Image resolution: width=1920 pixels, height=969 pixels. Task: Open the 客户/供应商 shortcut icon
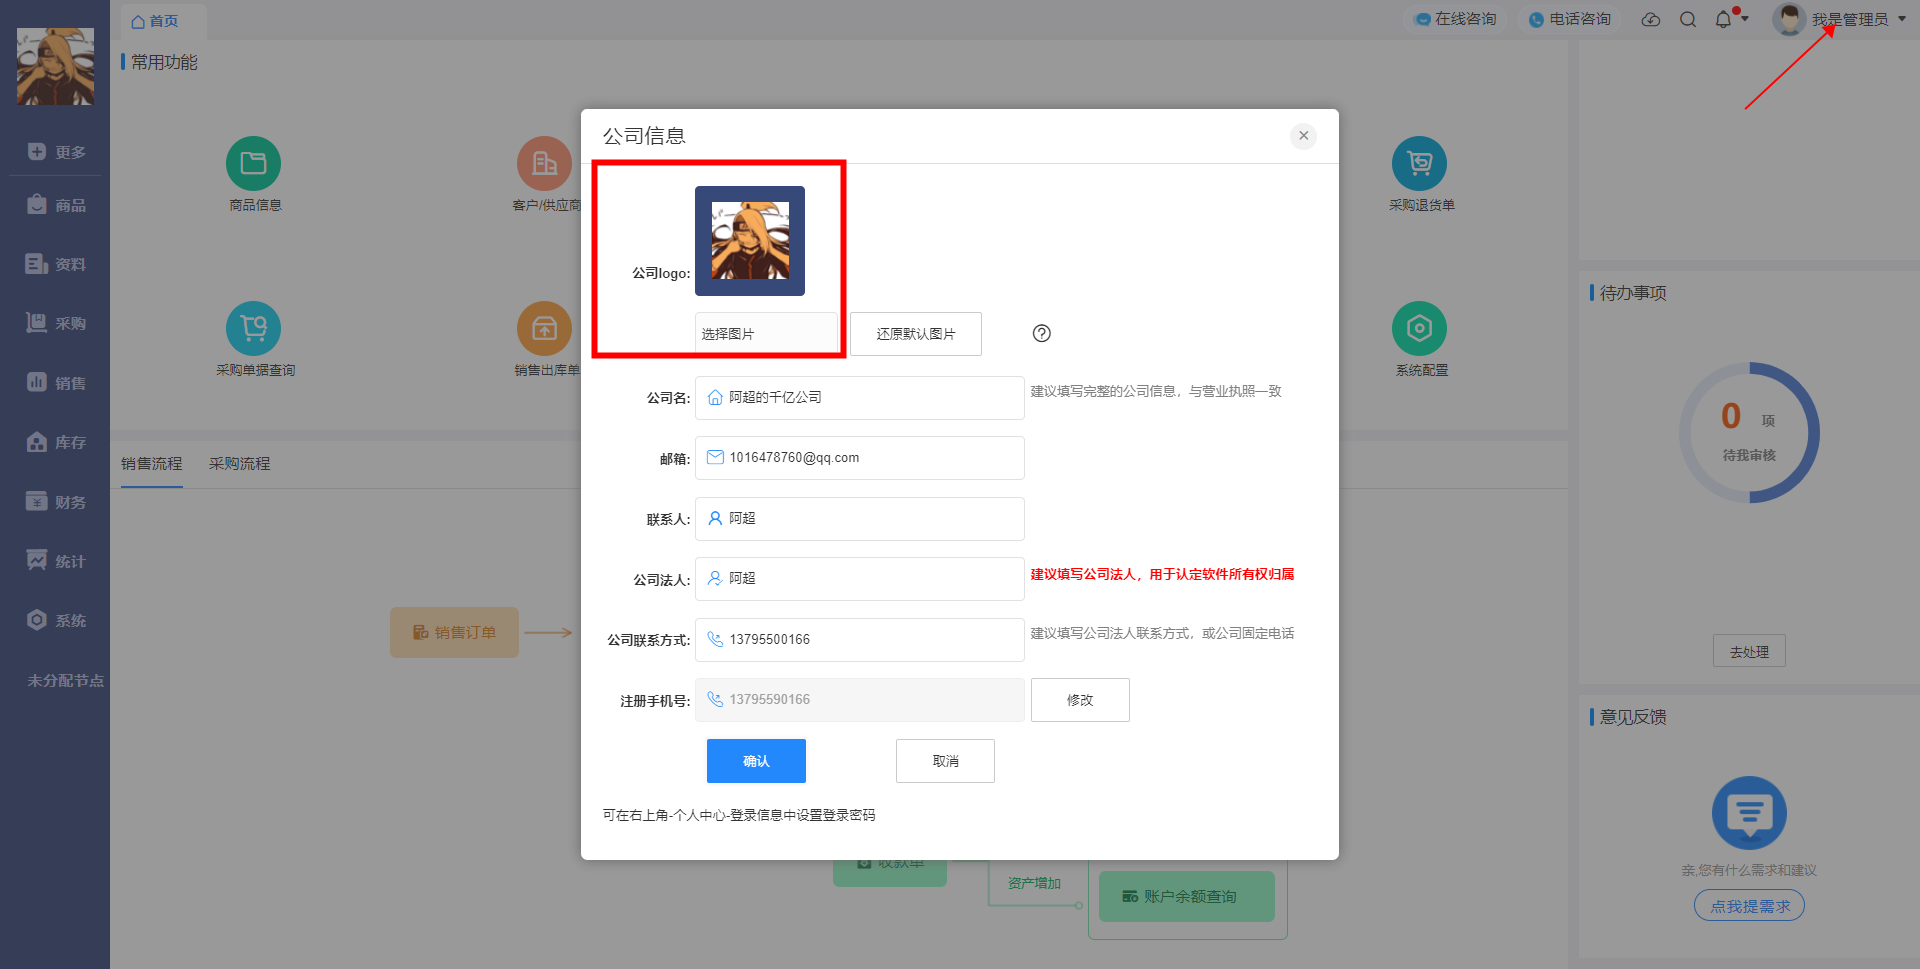pos(544,164)
